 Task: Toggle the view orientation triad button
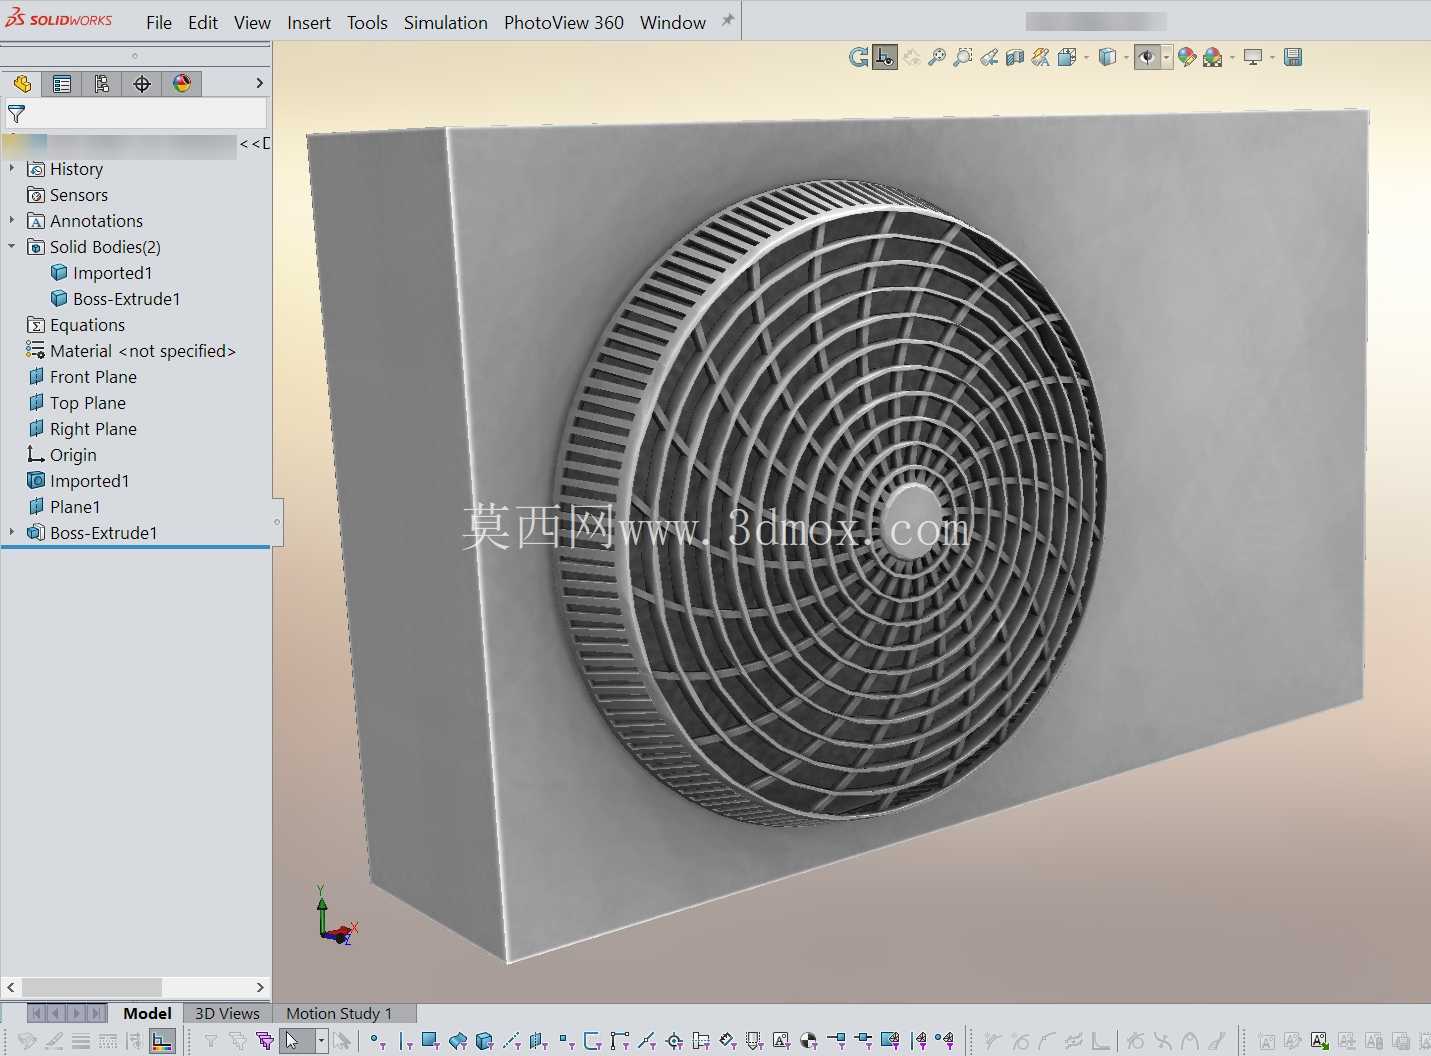click(884, 58)
